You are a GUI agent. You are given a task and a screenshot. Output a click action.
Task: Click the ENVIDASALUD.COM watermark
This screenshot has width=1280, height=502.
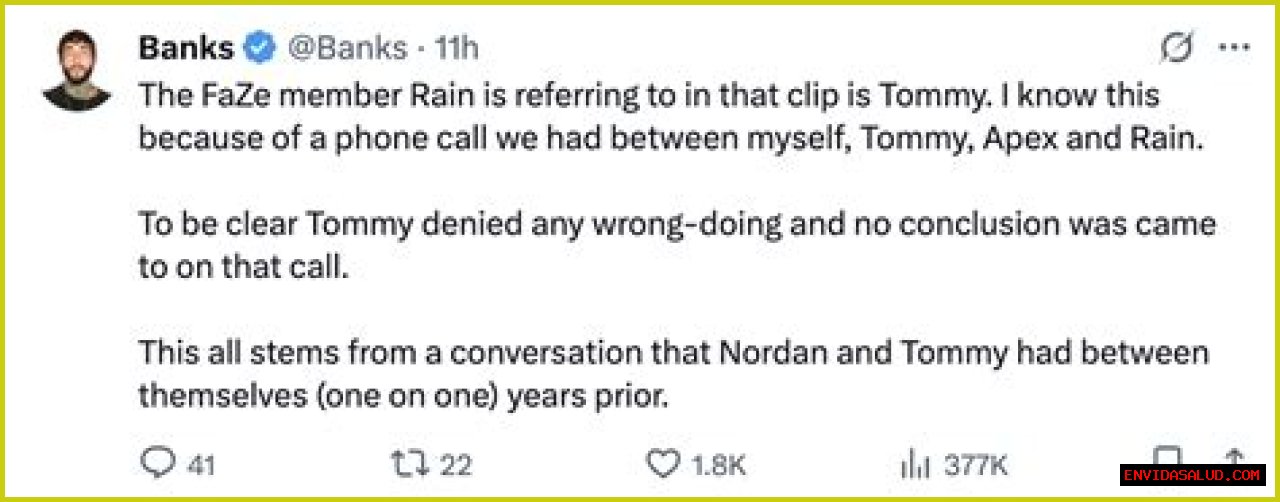point(1192,475)
